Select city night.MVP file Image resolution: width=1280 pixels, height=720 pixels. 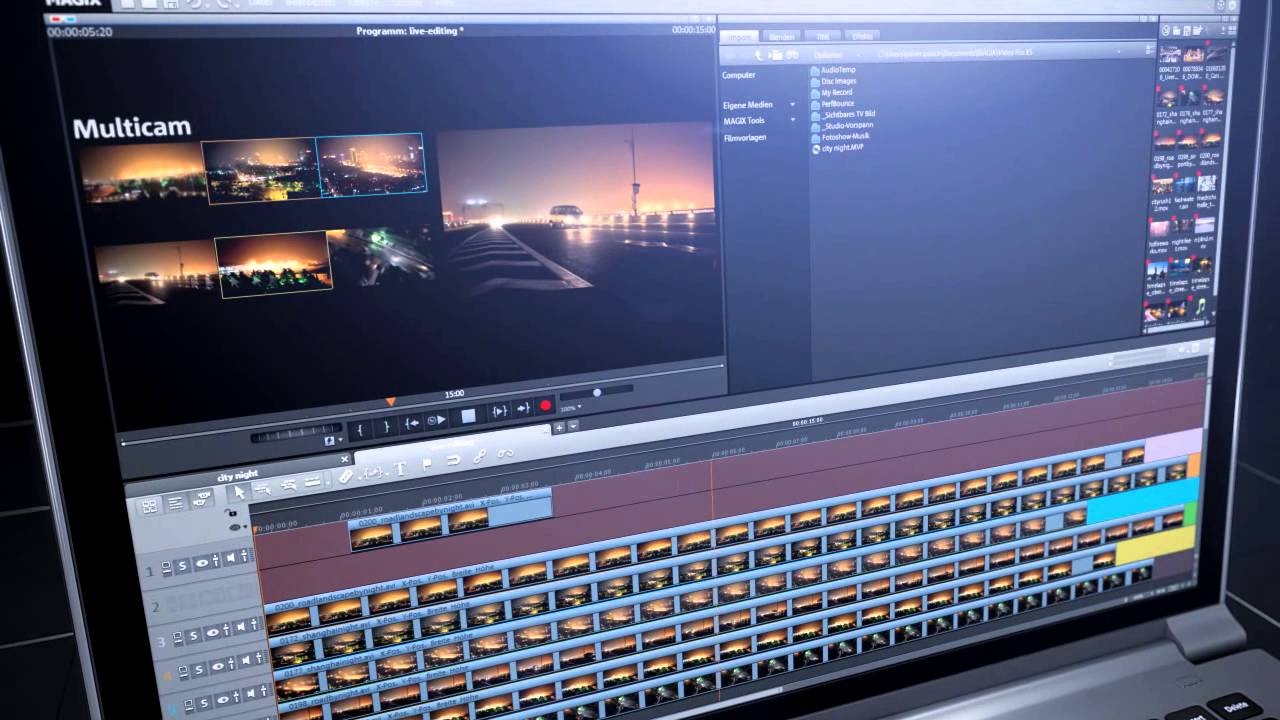(x=836, y=148)
